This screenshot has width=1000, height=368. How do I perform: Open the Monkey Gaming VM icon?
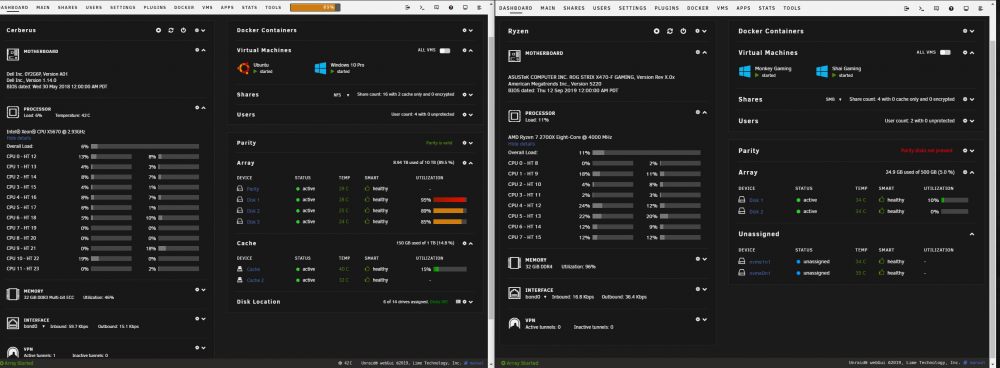tap(744, 71)
